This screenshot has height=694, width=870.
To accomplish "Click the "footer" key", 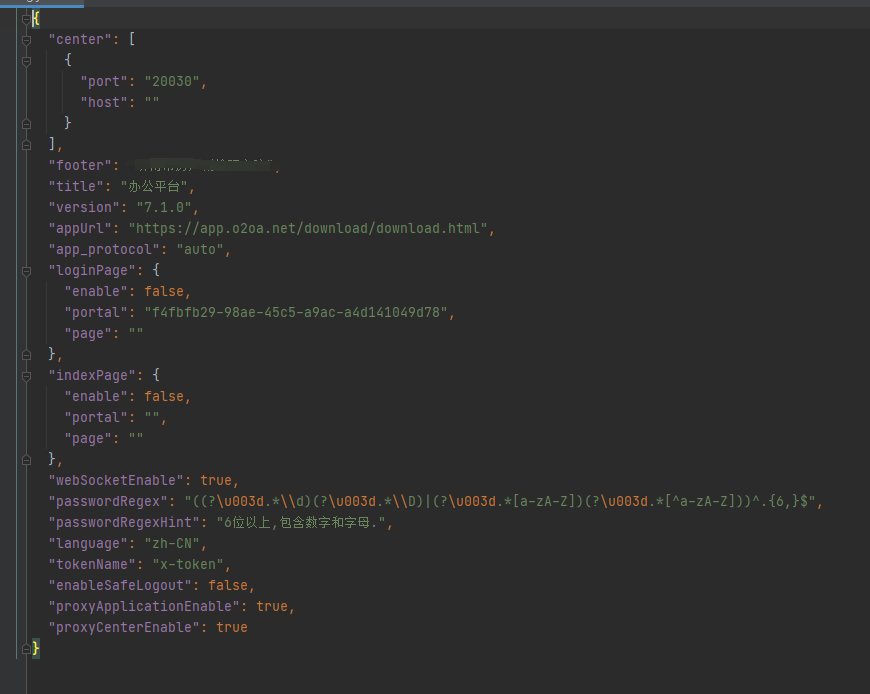I will pos(80,165).
